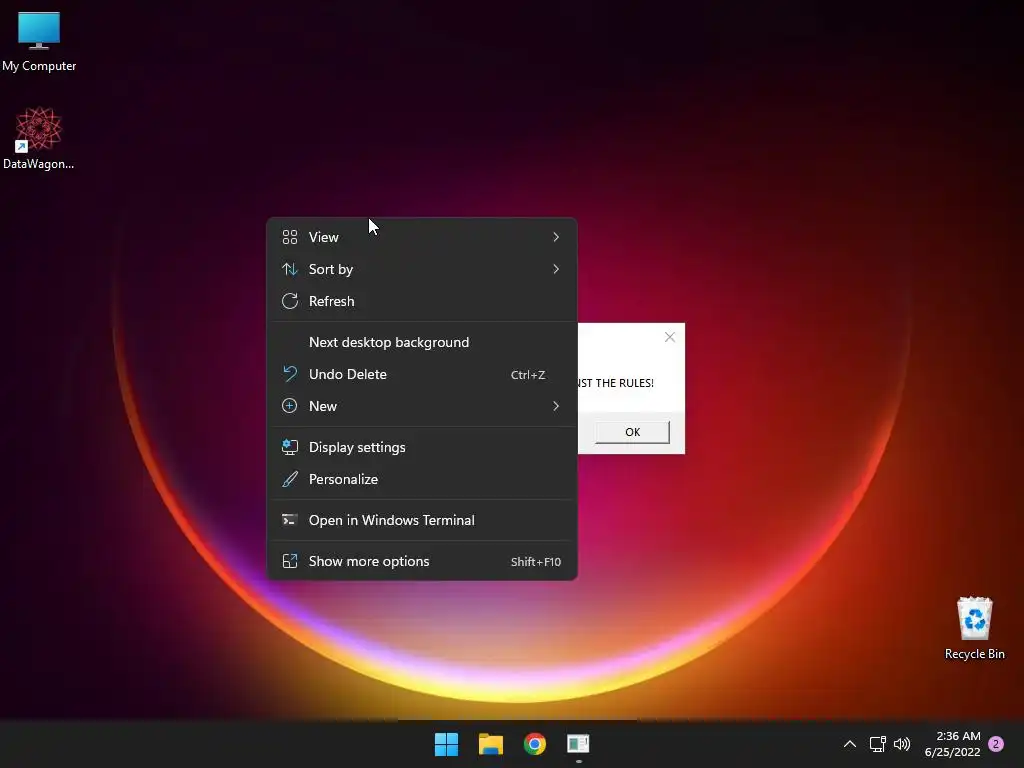This screenshot has width=1024, height=768.
Task: Click the Ctrl+Z shortcut label
Action: [528, 375]
